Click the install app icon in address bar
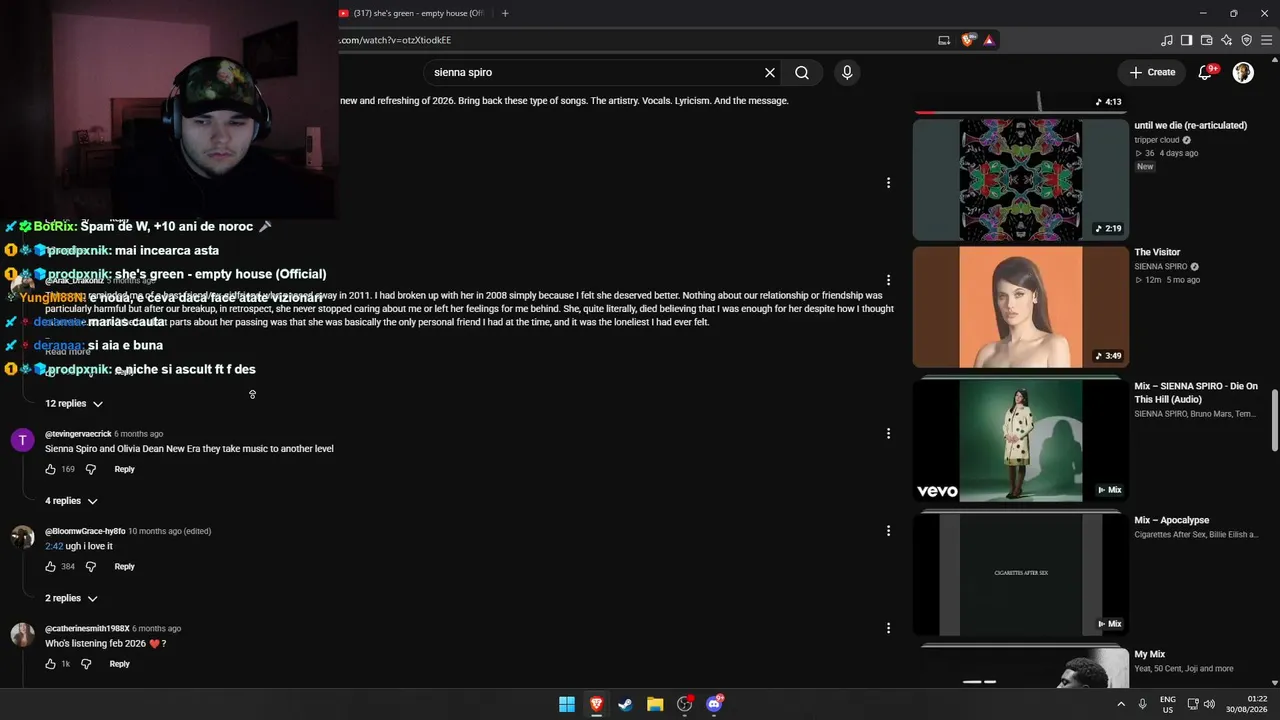 pos(944,40)
